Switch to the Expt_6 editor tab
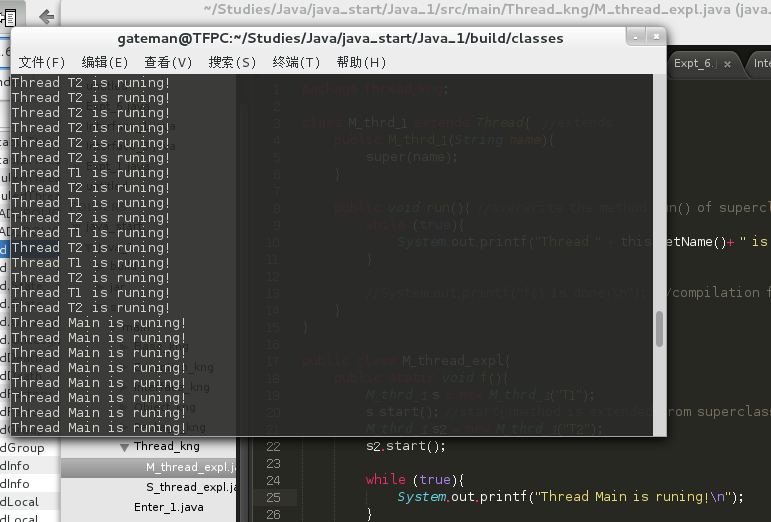The image size is (771, 522). pyautogui.click(x=697, y=63)
